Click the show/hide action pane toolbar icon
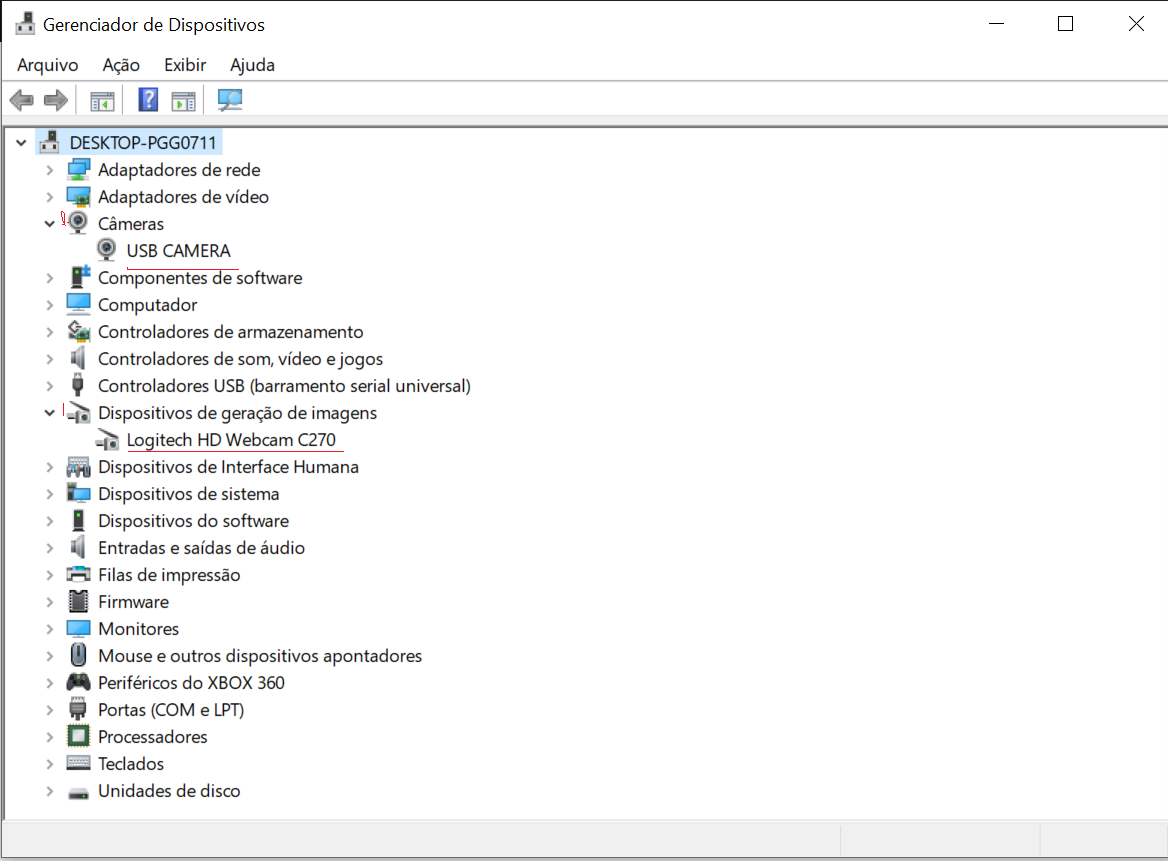Image resolution: width=1168 pixels, height=864 pixels. [x=183, y=101]
